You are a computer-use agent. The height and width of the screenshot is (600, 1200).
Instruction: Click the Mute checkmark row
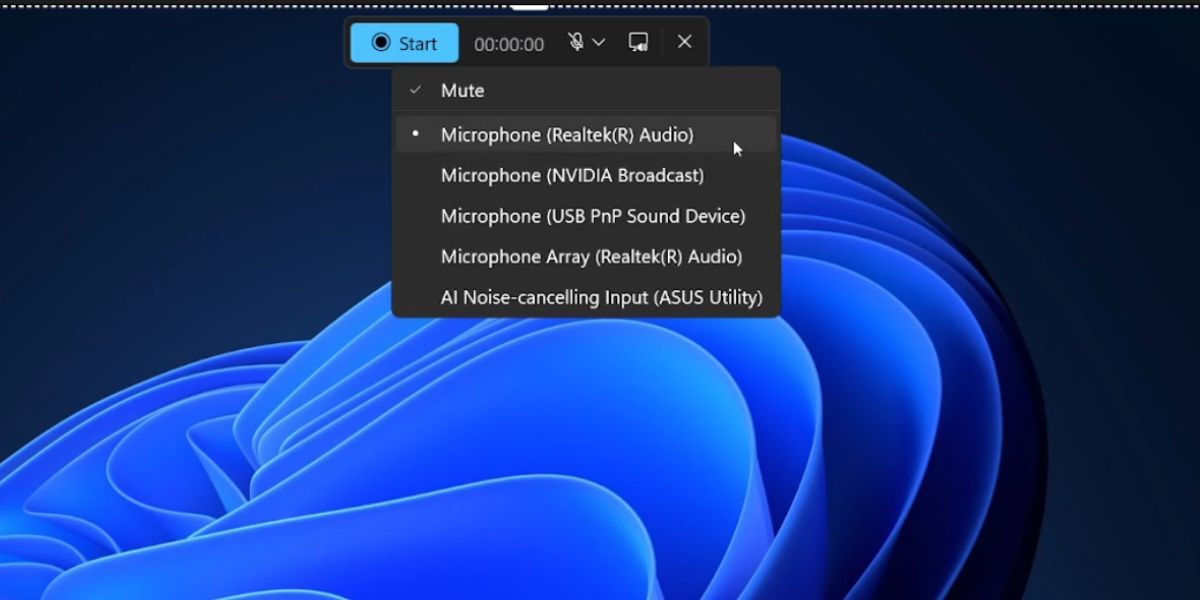click(x=462, y=90)
